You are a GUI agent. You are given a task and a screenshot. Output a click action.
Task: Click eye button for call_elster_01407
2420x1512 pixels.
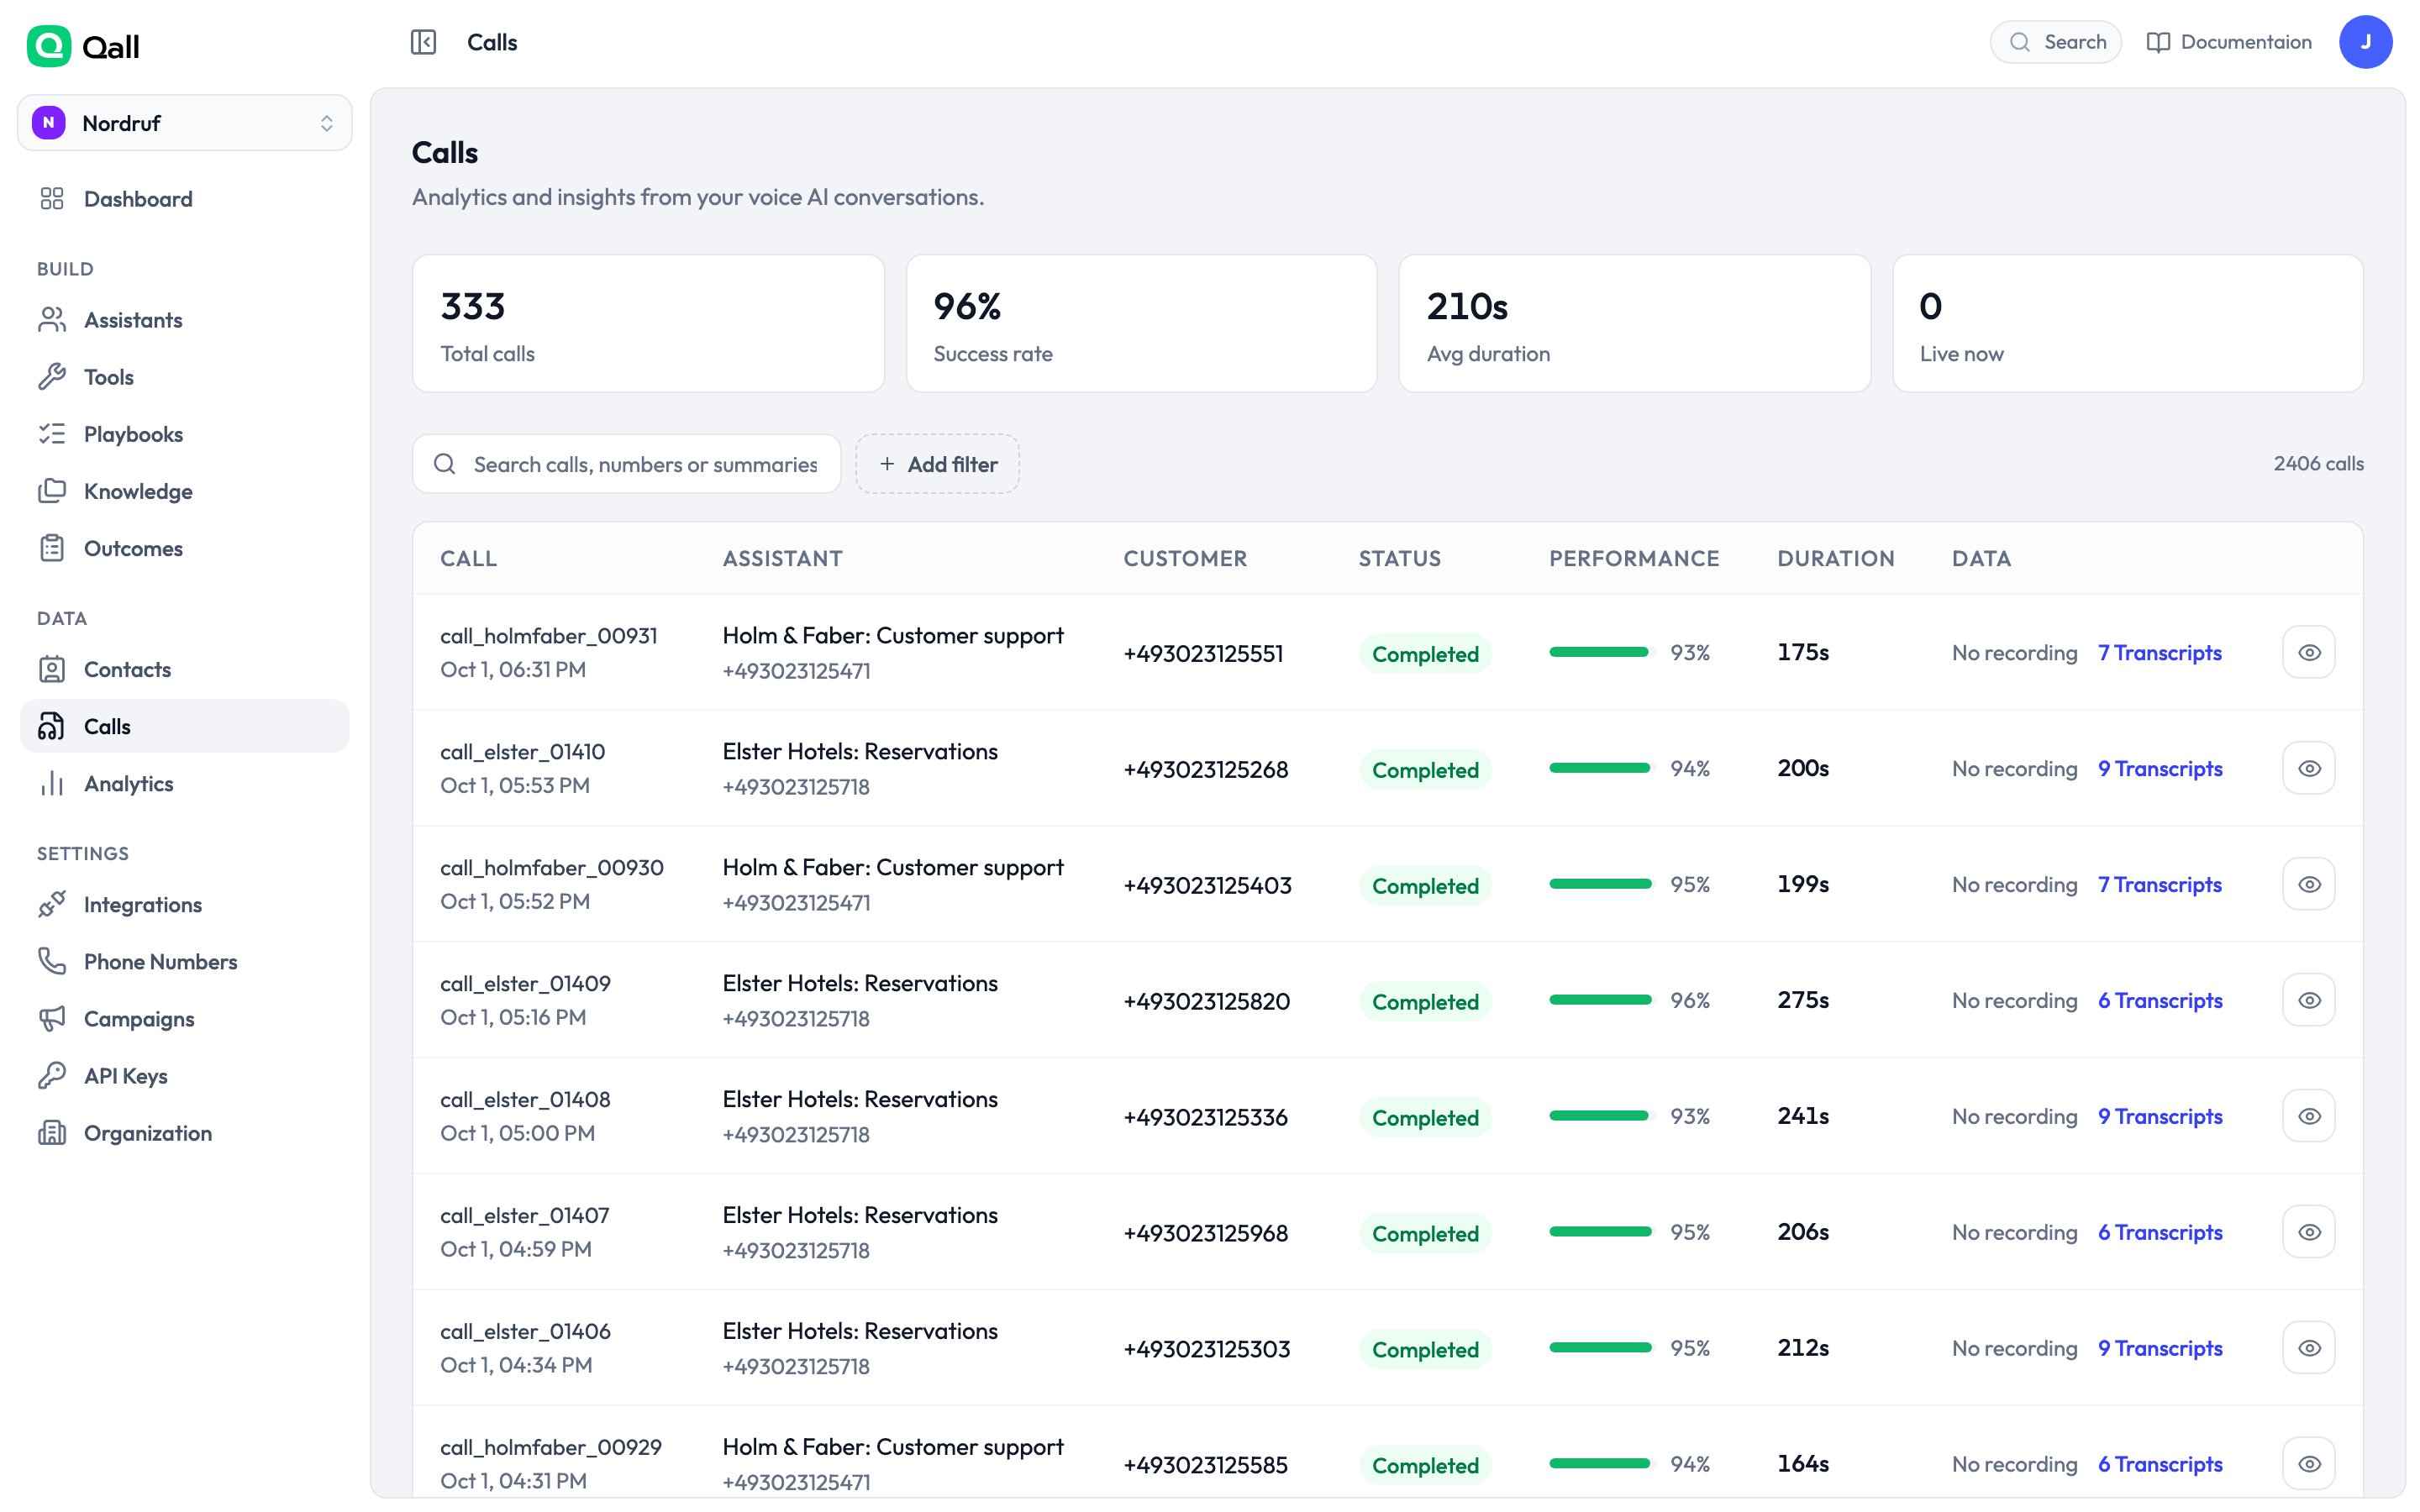pos(2308,1232)
